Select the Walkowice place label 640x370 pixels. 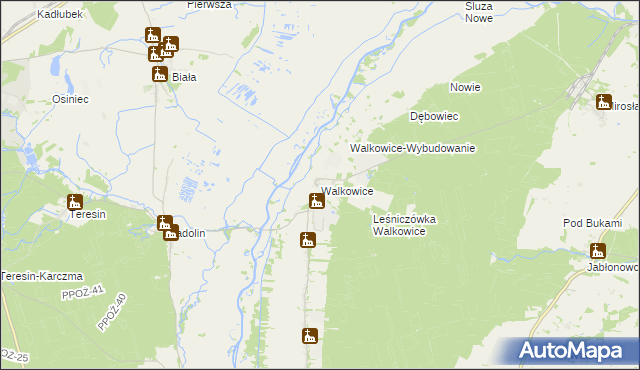point(347,191)
